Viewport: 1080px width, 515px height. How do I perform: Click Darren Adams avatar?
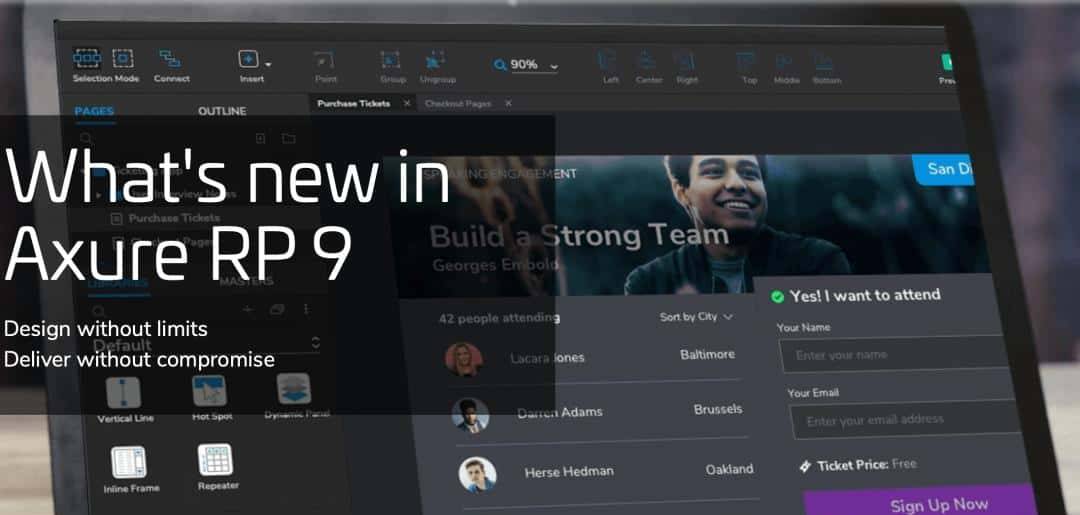click(x=470, y=415)
